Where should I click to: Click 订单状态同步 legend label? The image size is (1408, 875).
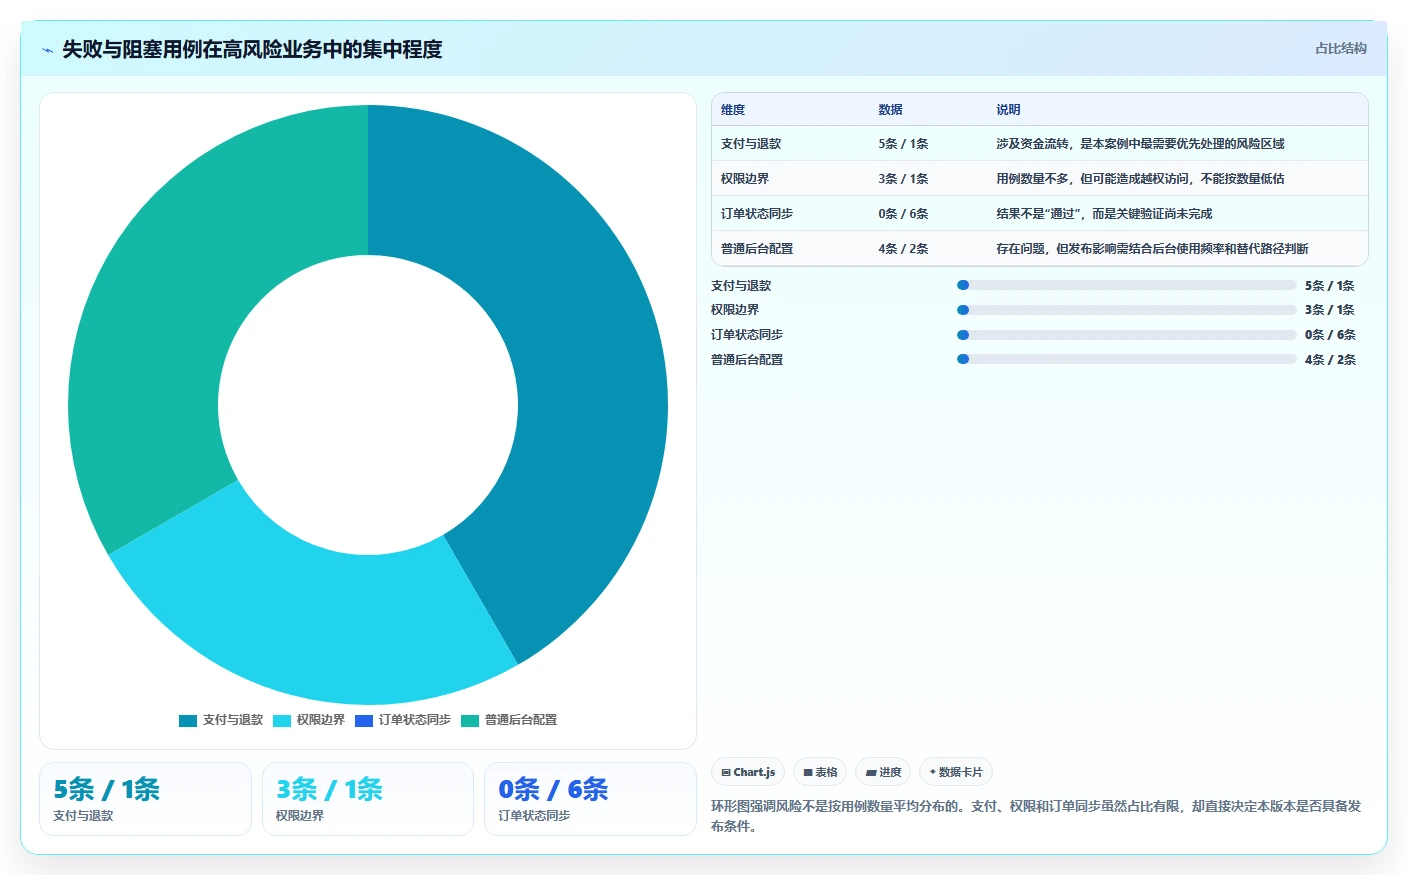415,720
